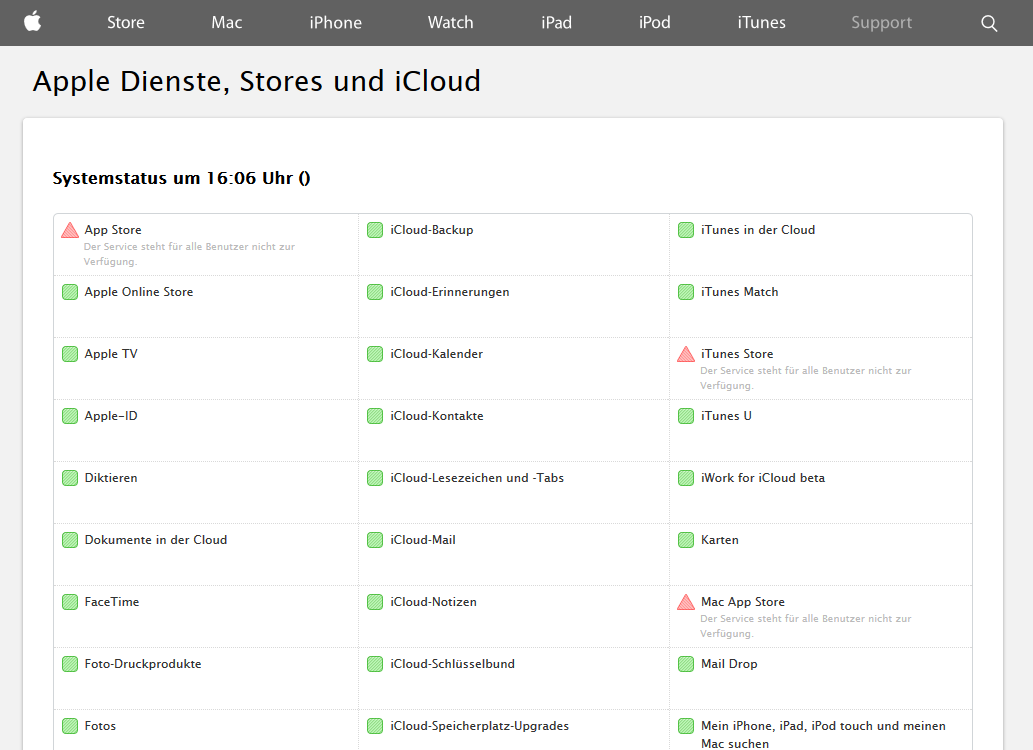The width and height of the screenshot is (1033, 750).
Task: Click the iTunes Match label
Action: (739, 292)
